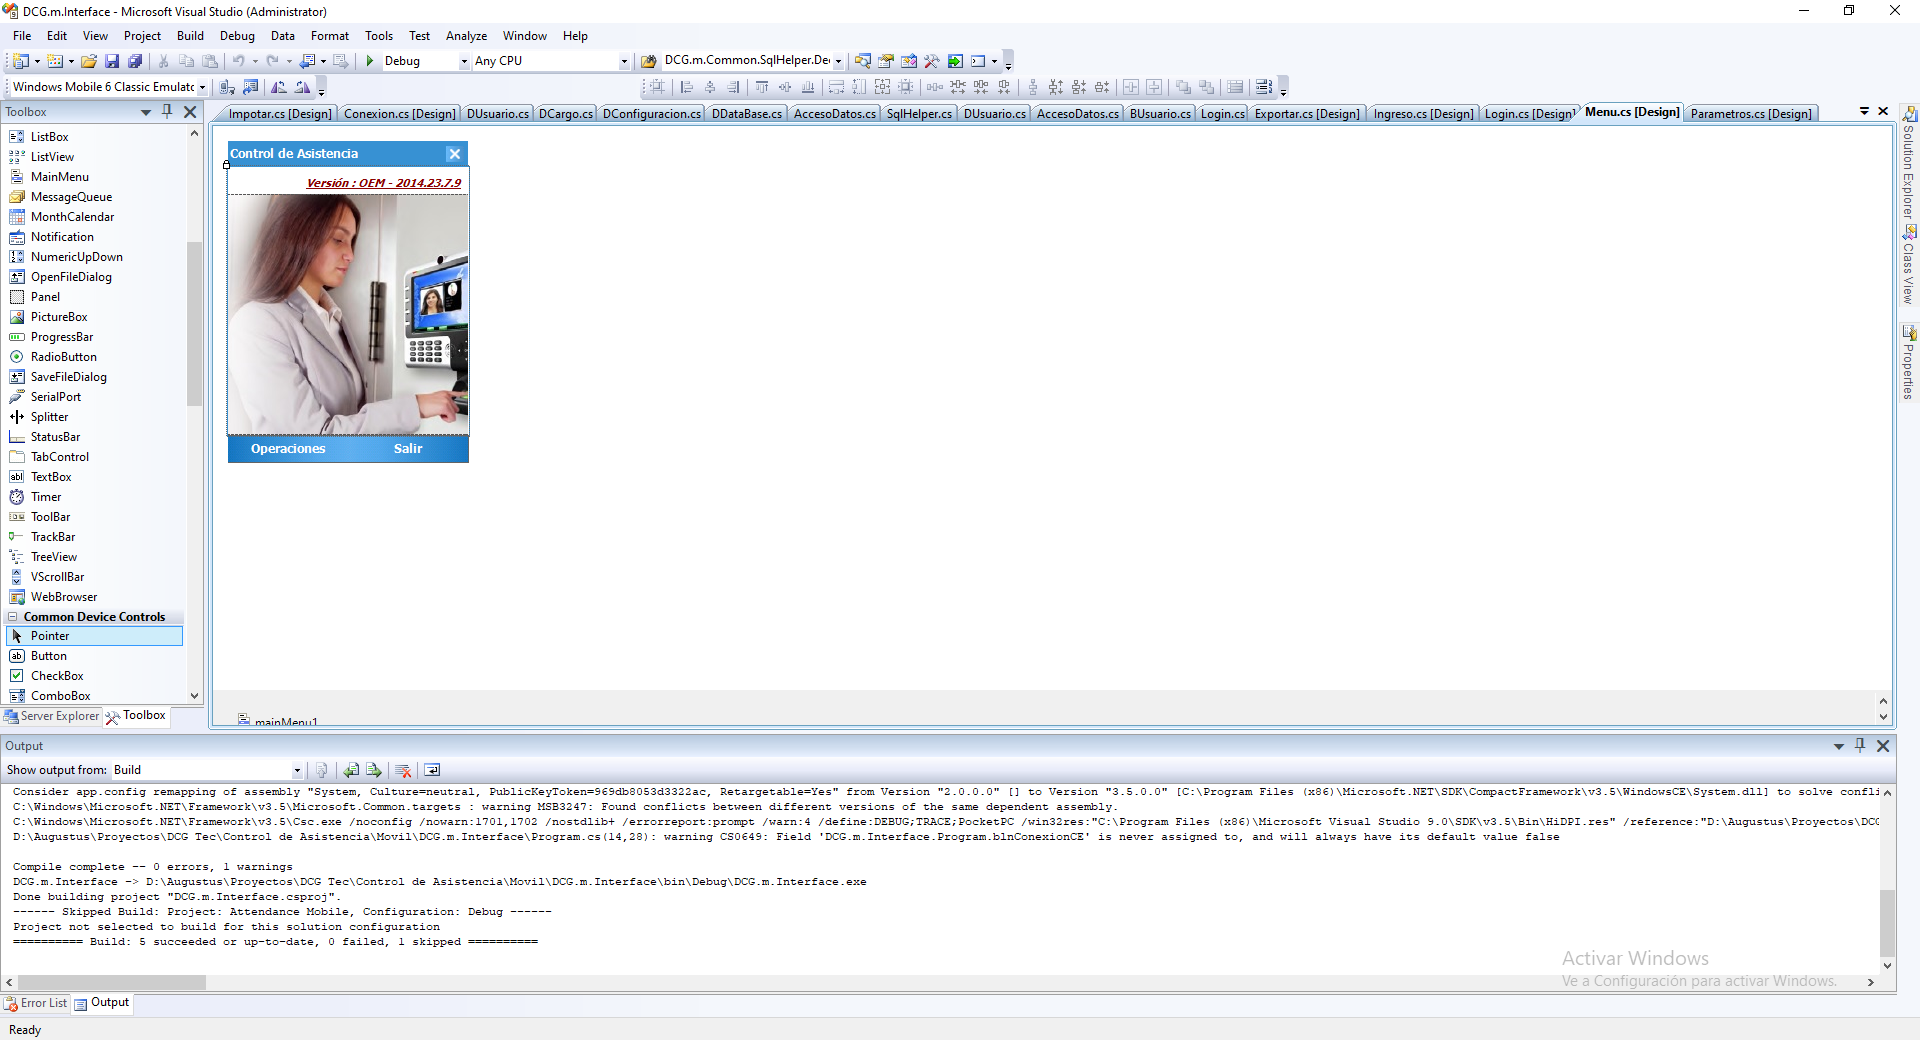Screen dimensions: 1920x1040
Task: Switch to the Login.cs [Design] tab
Action: click(x=1528, y=114)
